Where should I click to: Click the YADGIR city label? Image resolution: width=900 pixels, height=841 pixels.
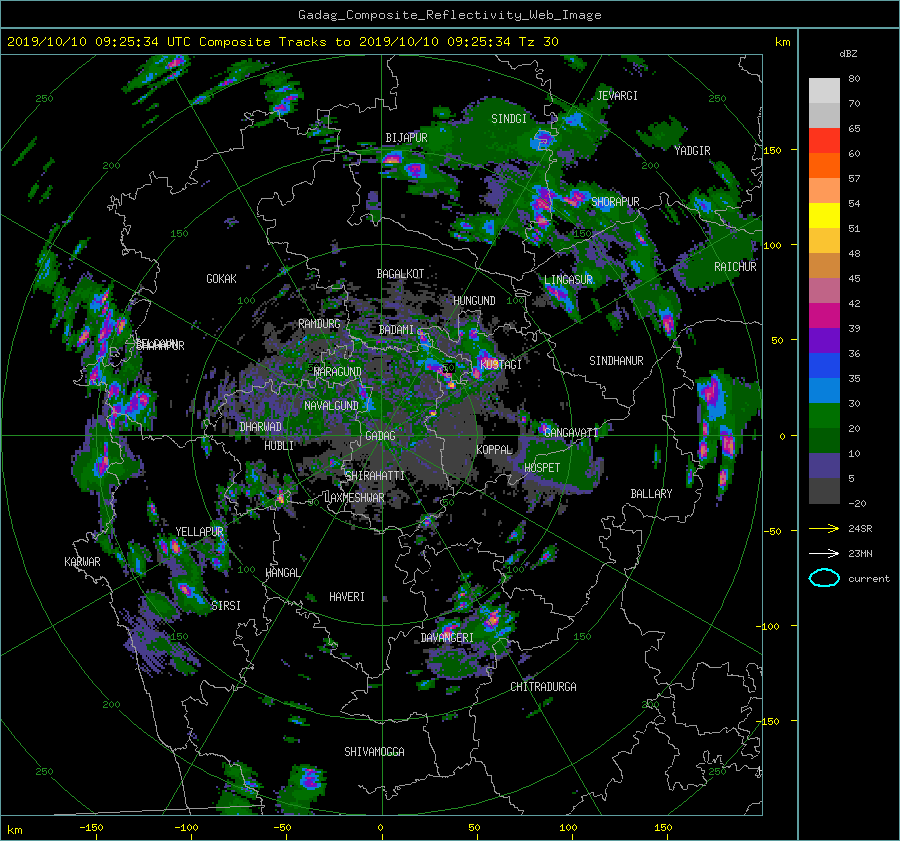(692, 151)
